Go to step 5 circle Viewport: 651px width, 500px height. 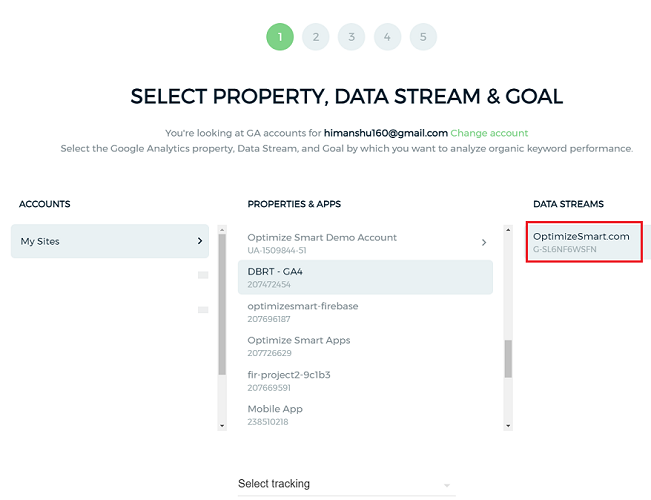423,37
